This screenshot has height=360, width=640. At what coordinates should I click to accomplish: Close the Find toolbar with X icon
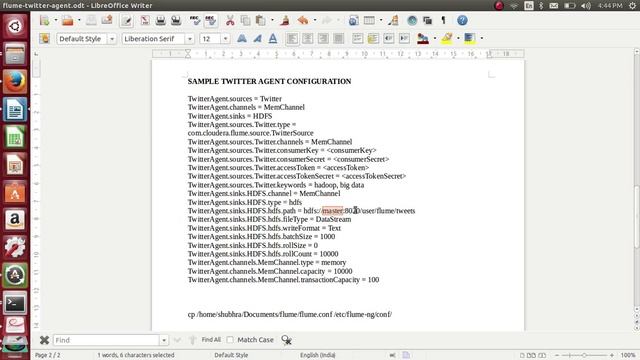click(44, 340)
